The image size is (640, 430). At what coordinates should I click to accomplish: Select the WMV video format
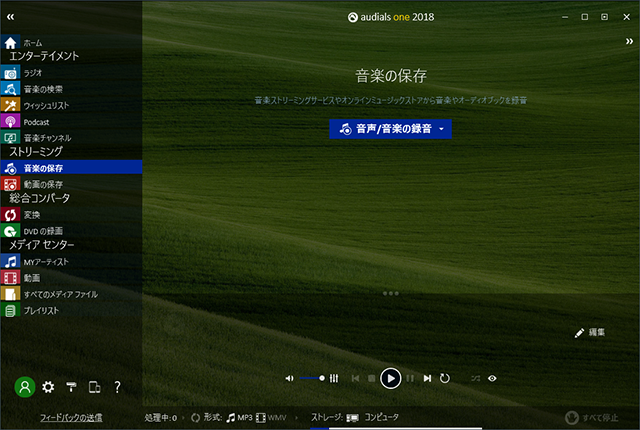click(271, 417)
